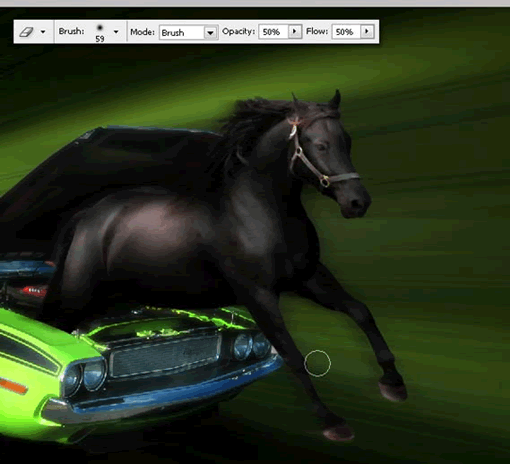Open the Opacity slider arrow

(x=295, y=32)
